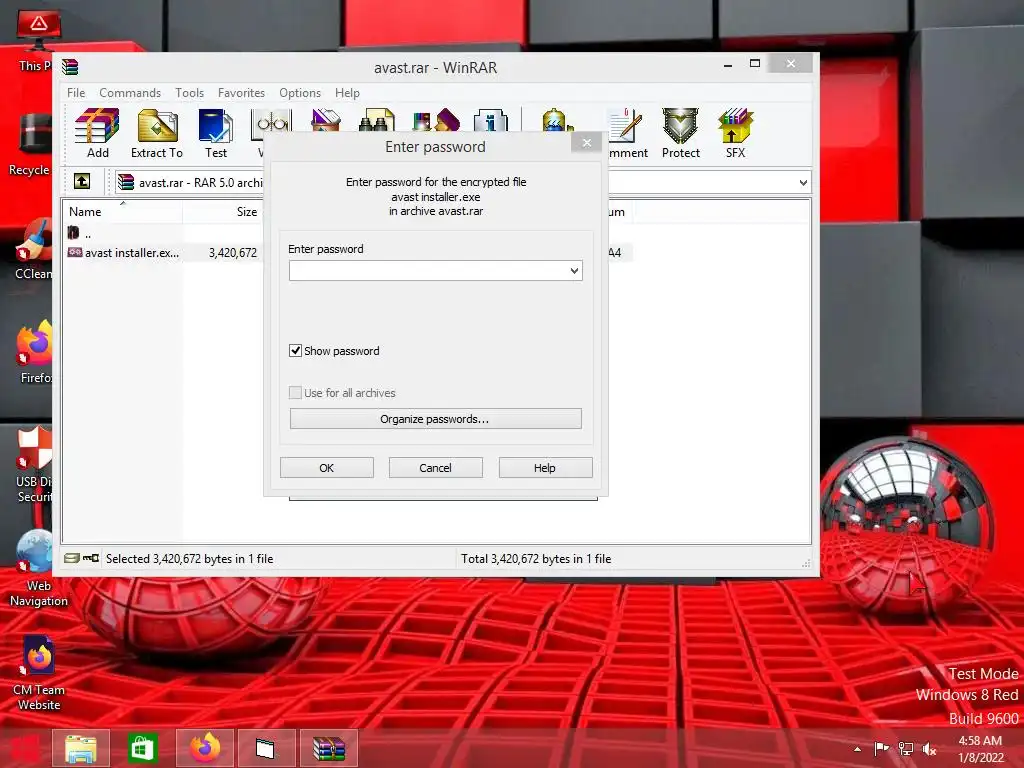This screenshot has width=1024, height=768.
Task: Click the SFX toolbar icon
Action: tap(735, 133)
